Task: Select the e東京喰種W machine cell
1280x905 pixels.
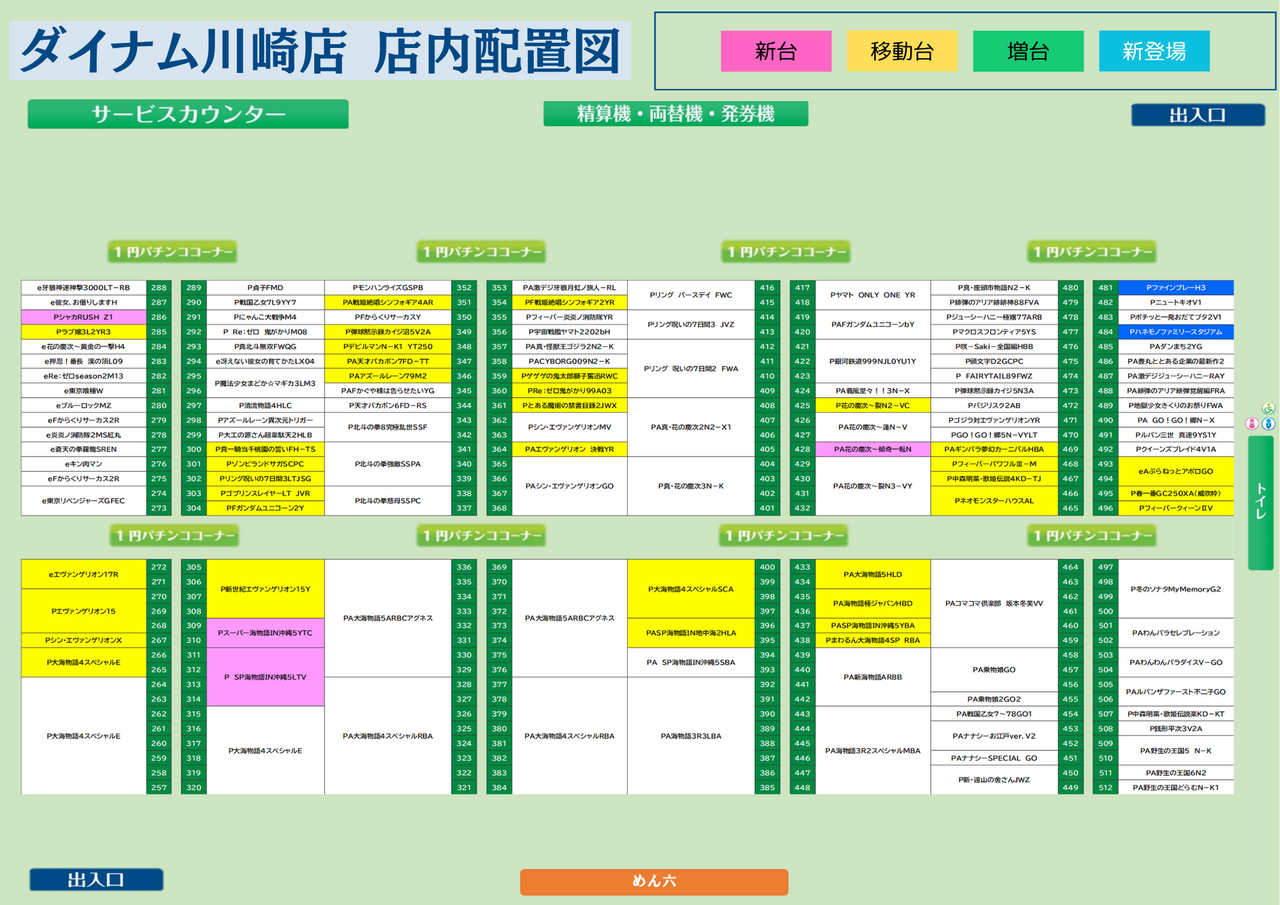Action: (84, 391)
